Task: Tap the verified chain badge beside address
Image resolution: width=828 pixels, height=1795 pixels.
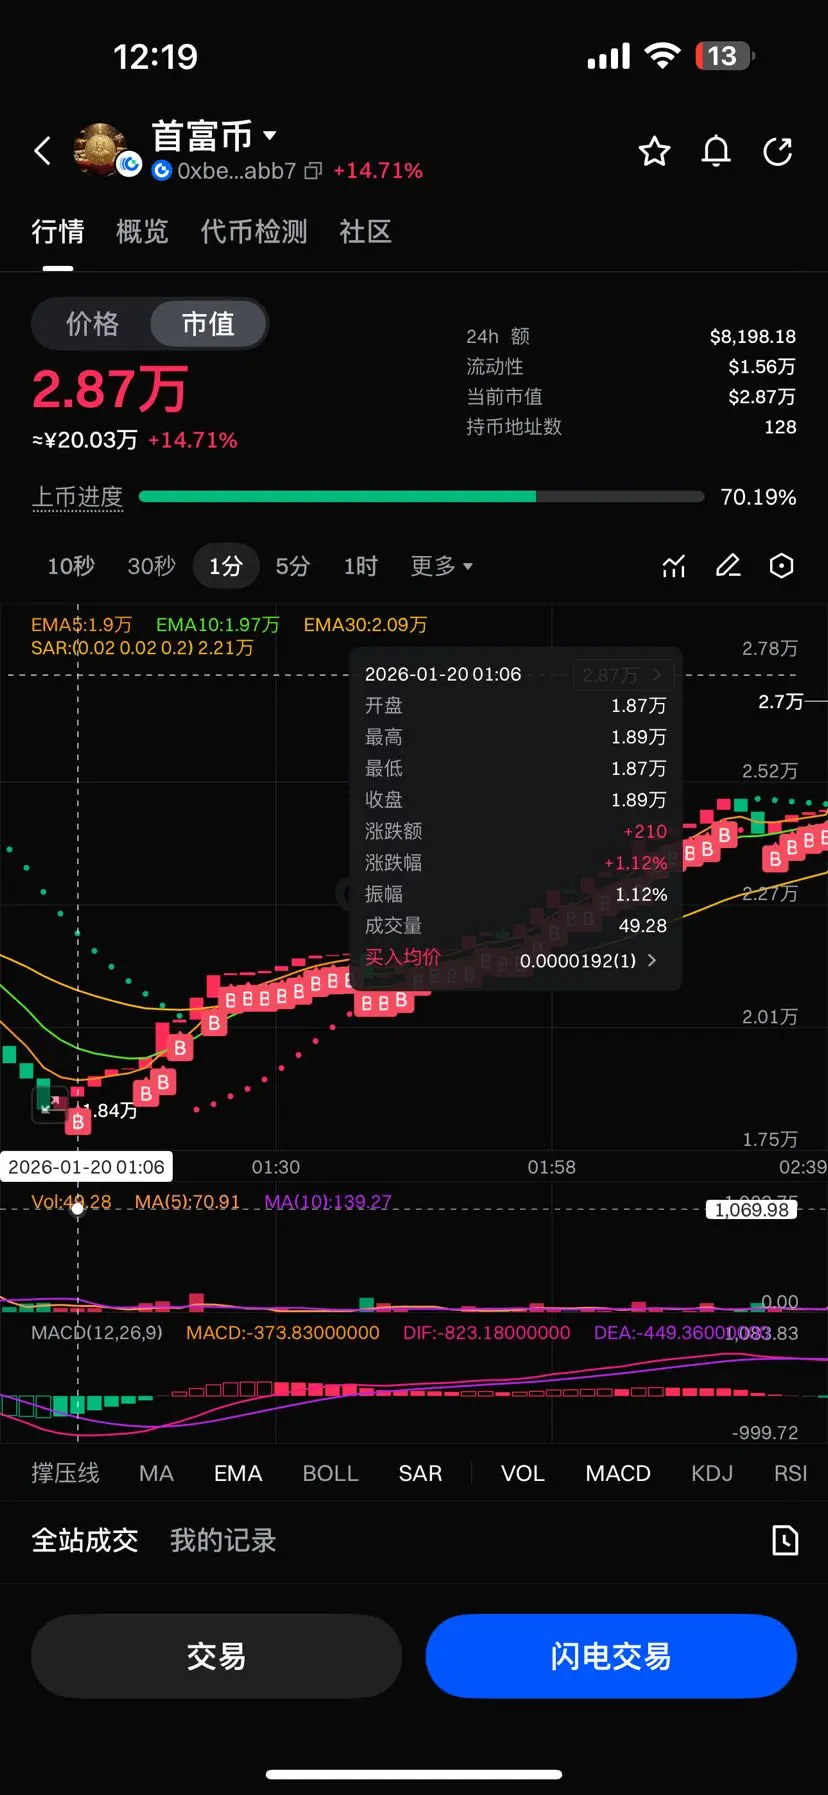Action: point(161,171)
